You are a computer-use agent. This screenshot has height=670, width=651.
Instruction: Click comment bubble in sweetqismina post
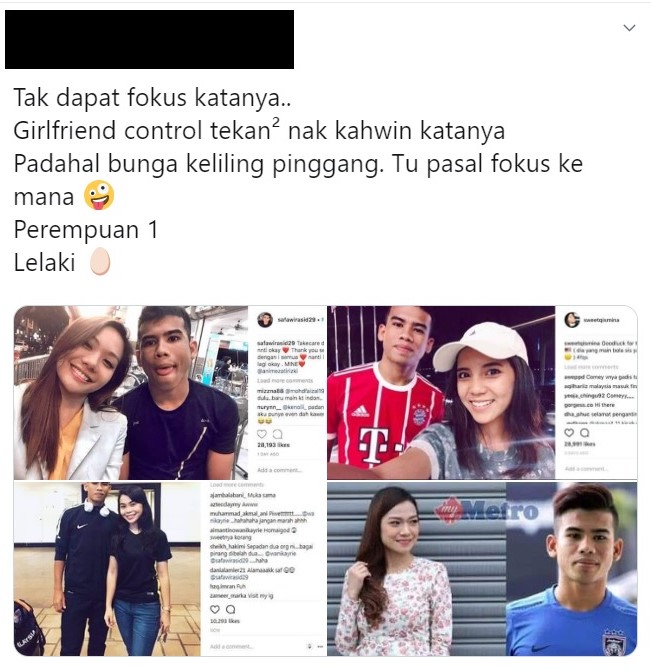[584, 432]
